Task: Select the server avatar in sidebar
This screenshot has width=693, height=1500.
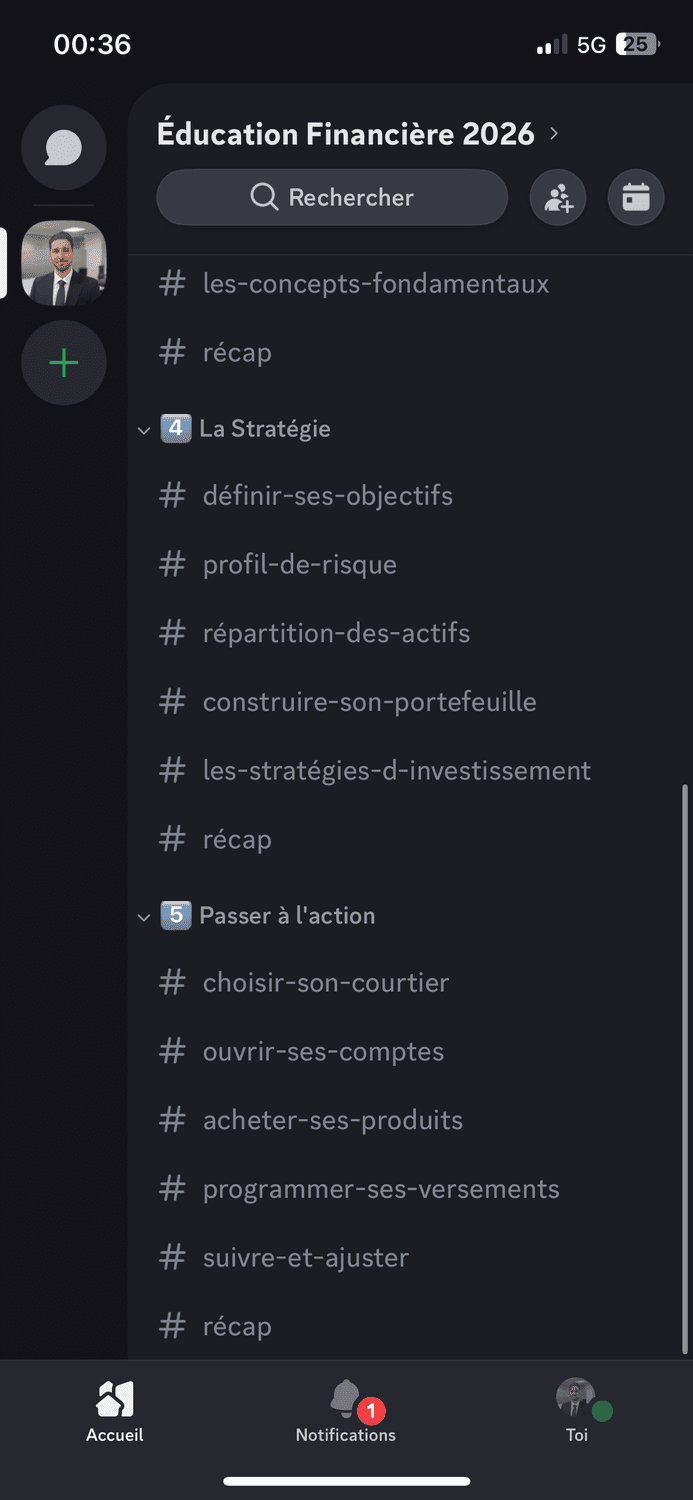Action: tap(64, 263)
